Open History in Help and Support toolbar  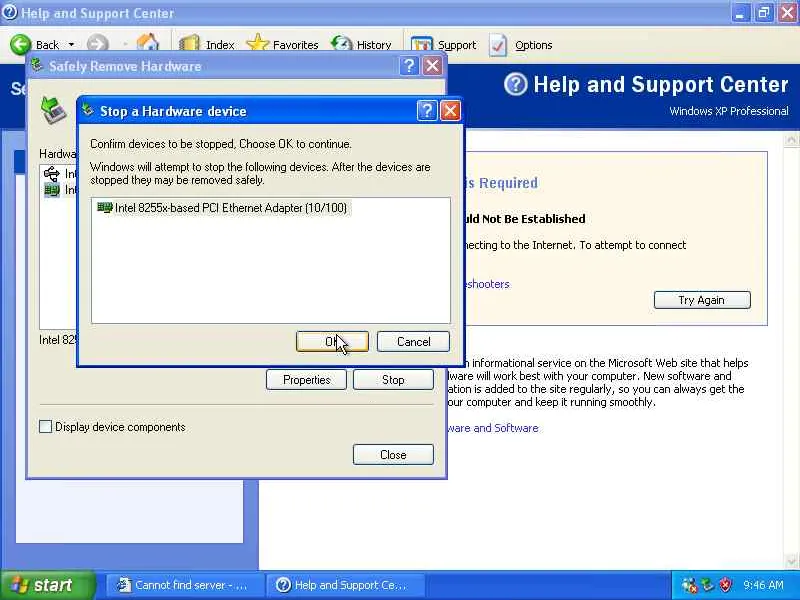pyautogui.click(x=361, y=44)
